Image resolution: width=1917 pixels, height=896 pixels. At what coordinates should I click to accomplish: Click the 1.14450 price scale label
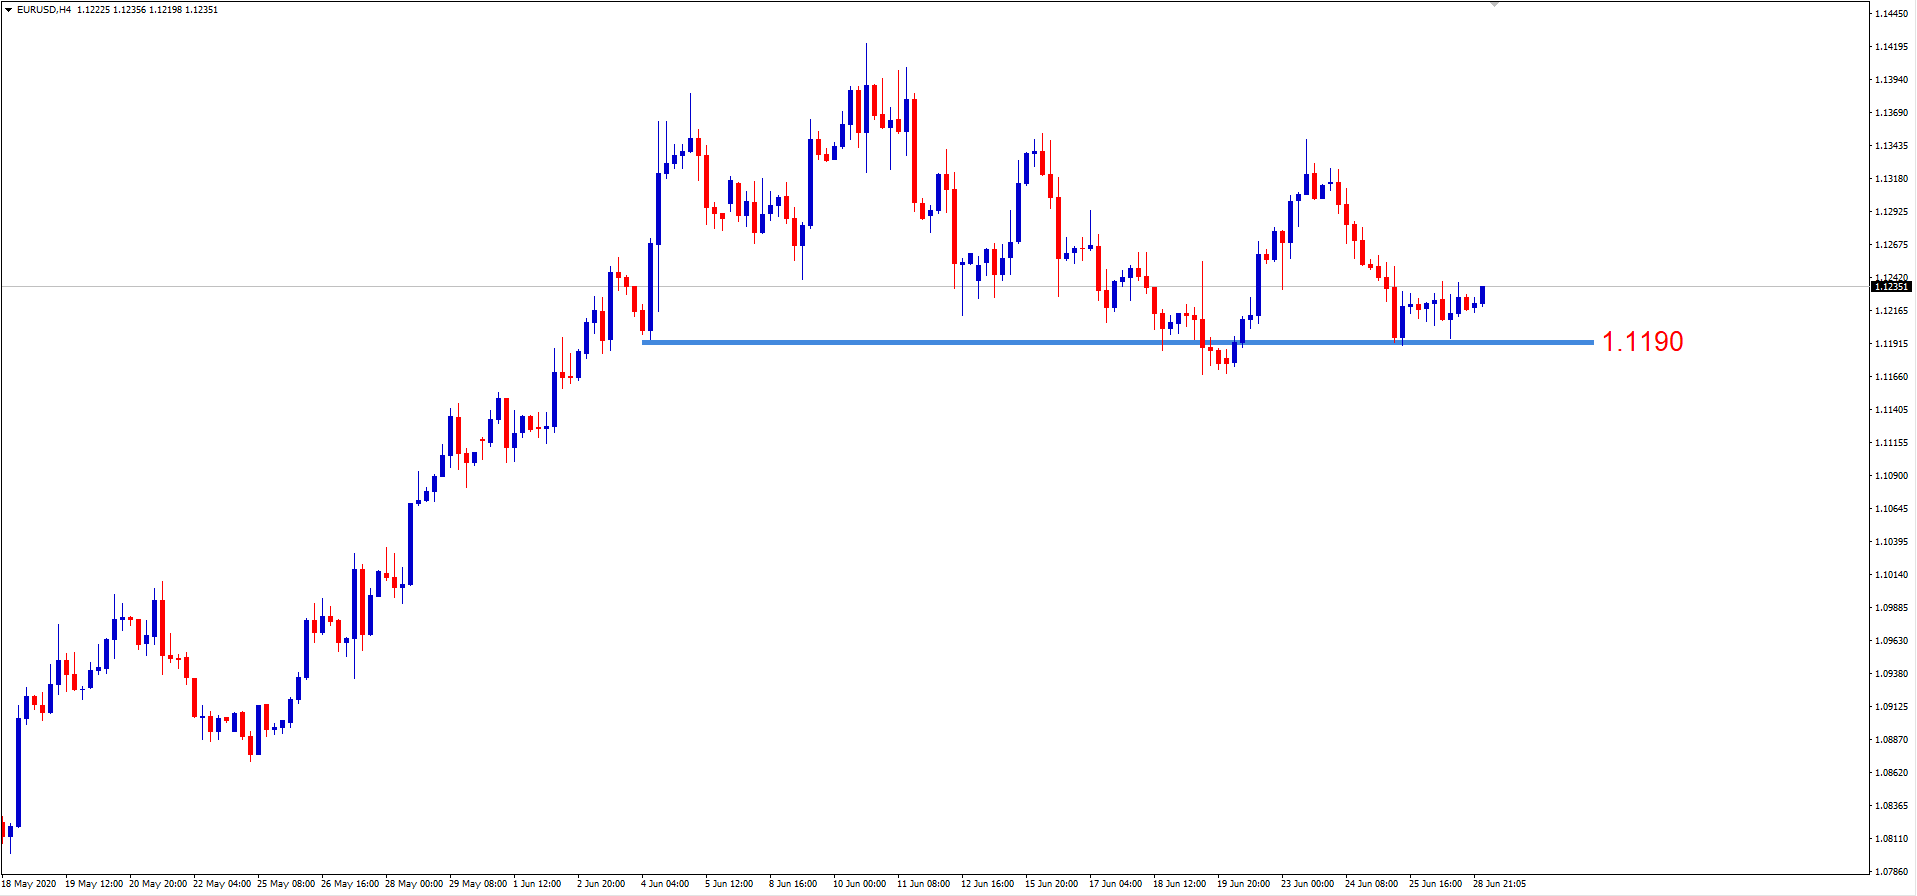(1891, 14)
